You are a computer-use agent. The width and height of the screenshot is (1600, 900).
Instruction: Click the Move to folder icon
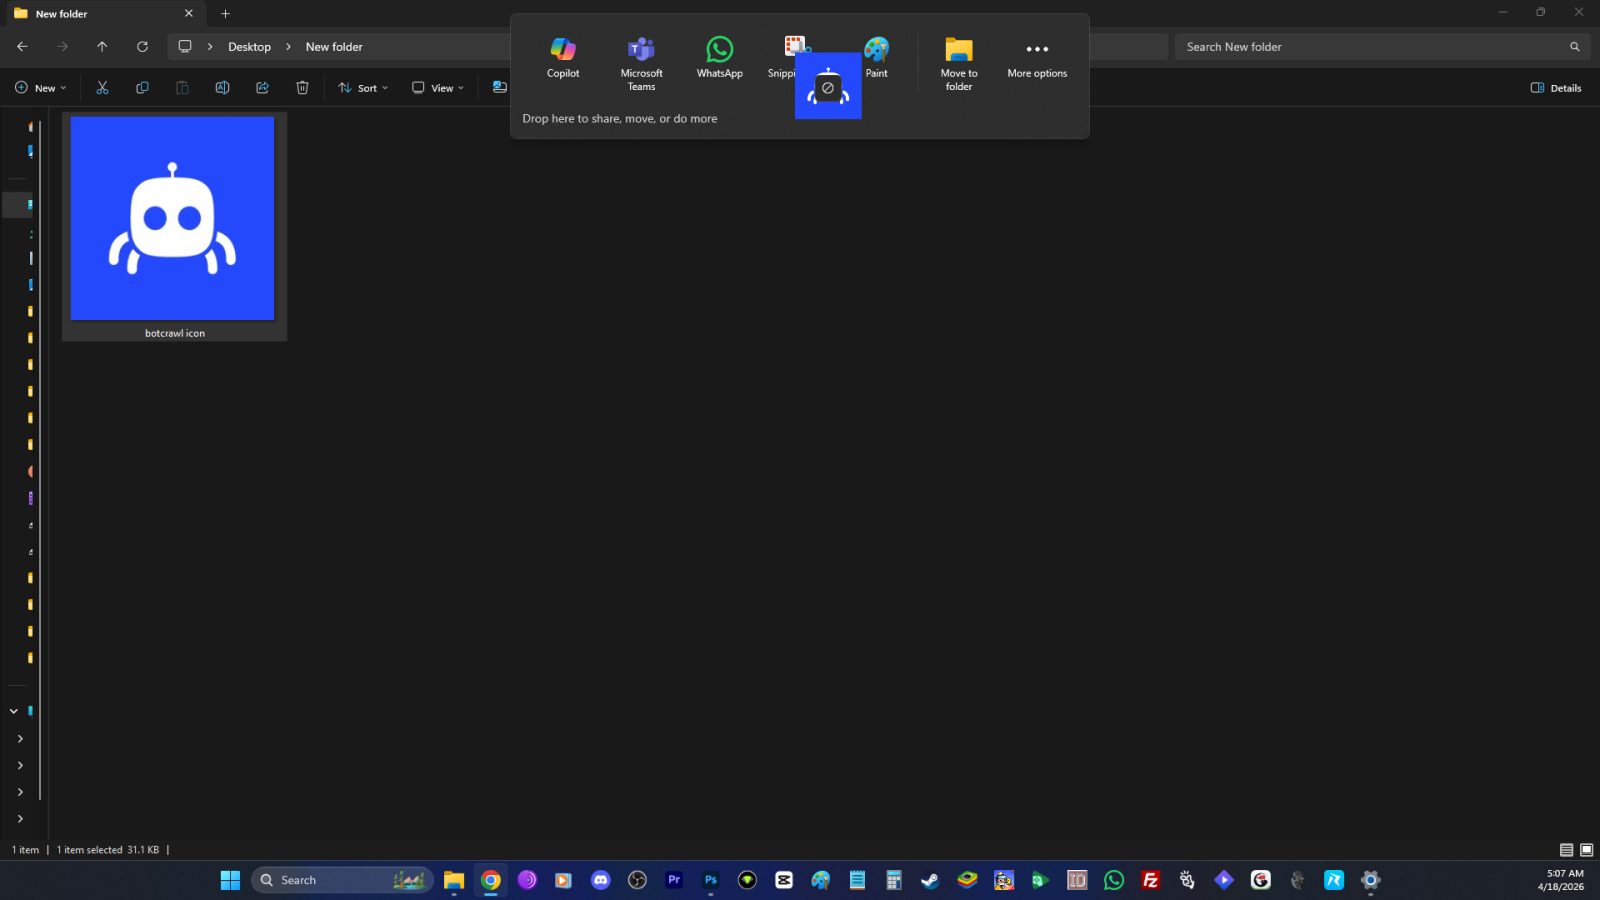point(958,51)
